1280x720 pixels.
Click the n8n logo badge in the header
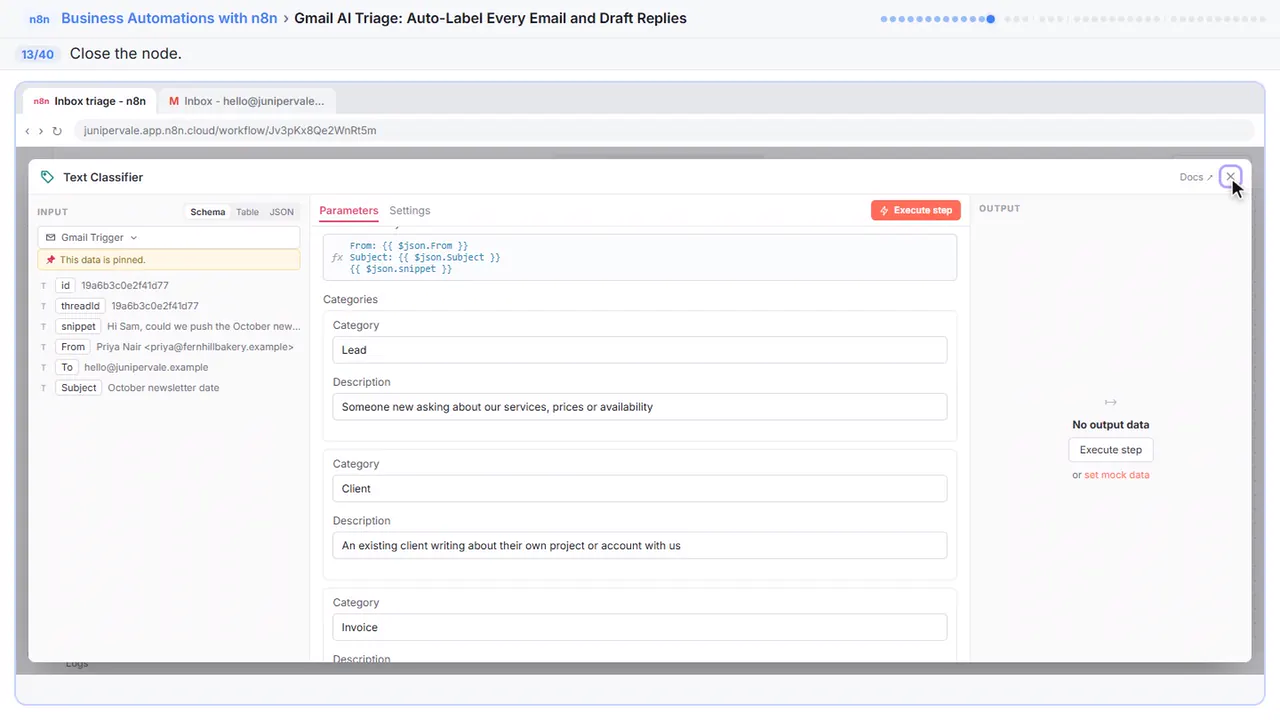coord(40,18)
